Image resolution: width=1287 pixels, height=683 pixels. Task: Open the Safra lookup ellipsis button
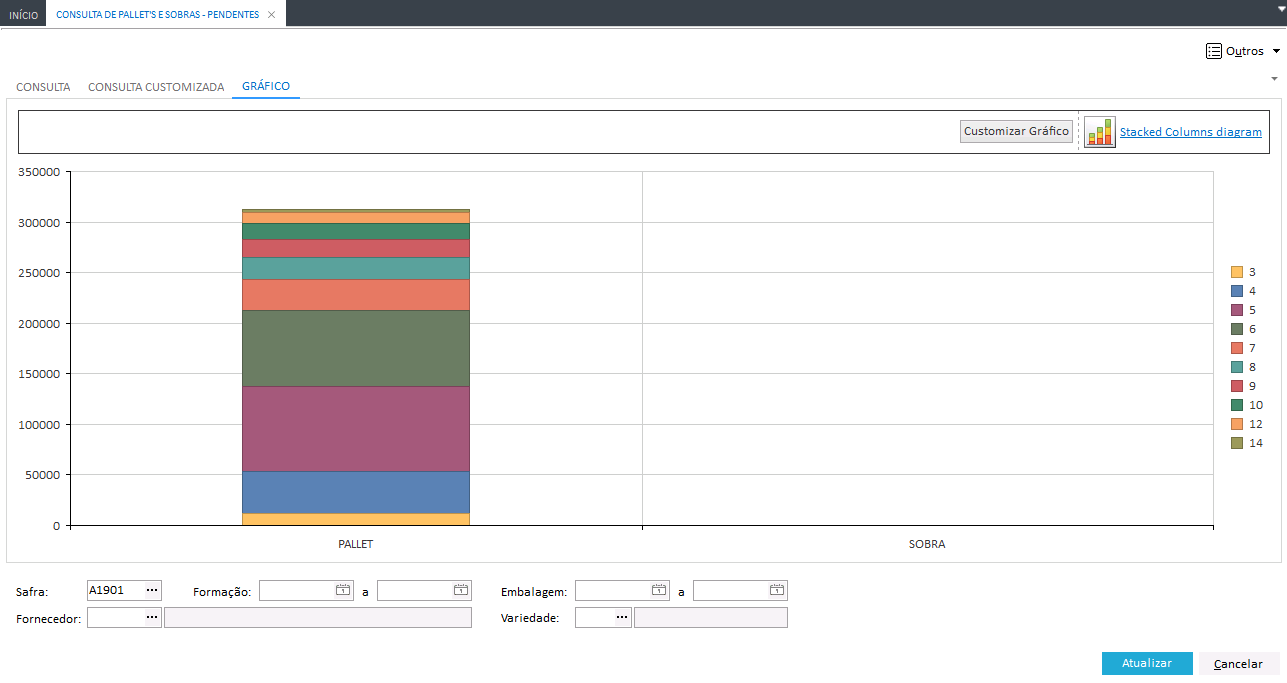[152, 591]
